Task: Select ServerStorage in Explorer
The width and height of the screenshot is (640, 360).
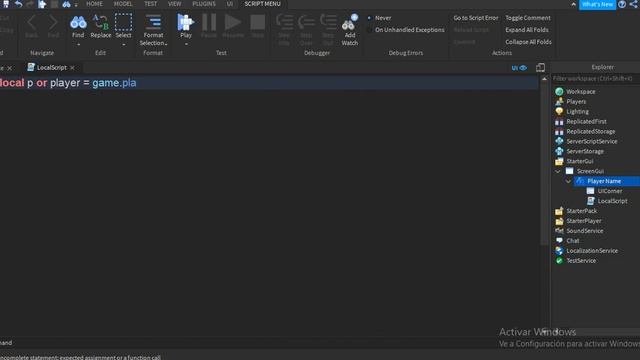Action: pyautogui.click(x=584, y=151)
